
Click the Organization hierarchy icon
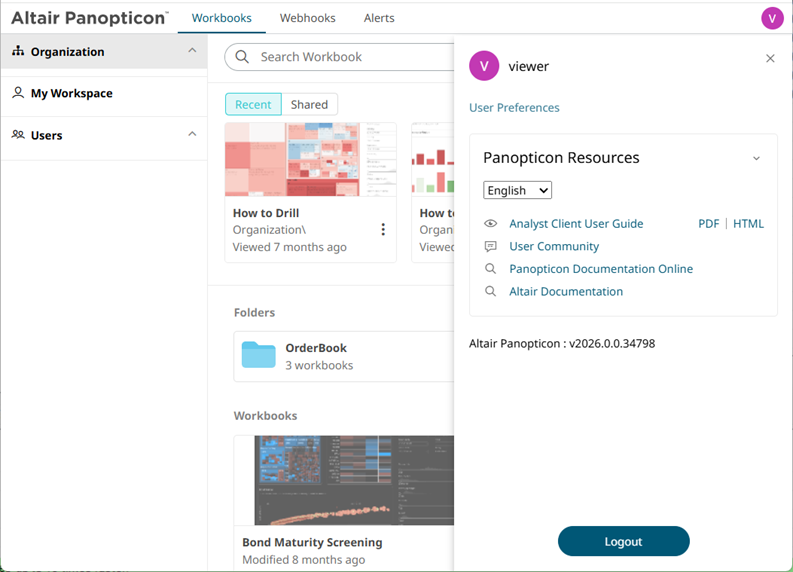point(18,52)
